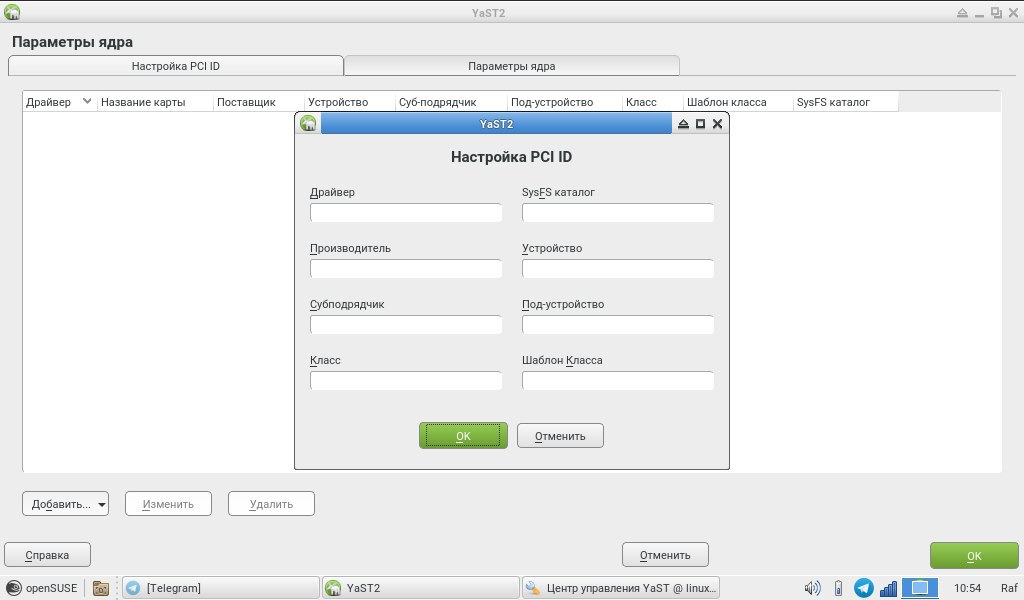Focus the Класс input field
The image size is (1024, 600).
pyautogui.click(x=406, y=381)
